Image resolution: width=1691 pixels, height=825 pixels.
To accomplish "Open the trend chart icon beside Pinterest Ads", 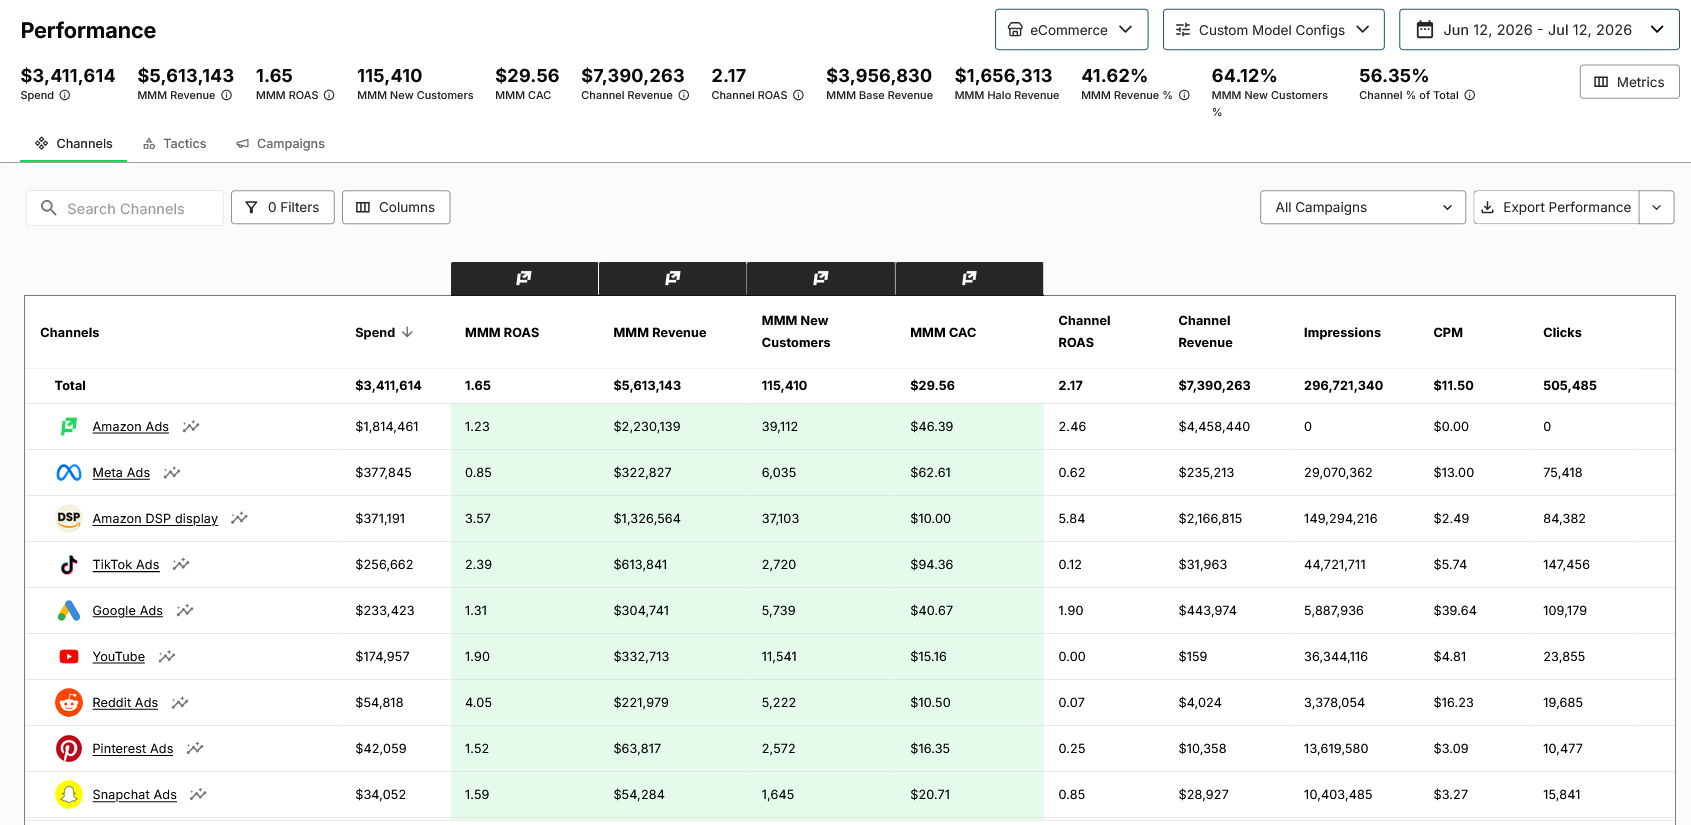I will click(195, 749).
